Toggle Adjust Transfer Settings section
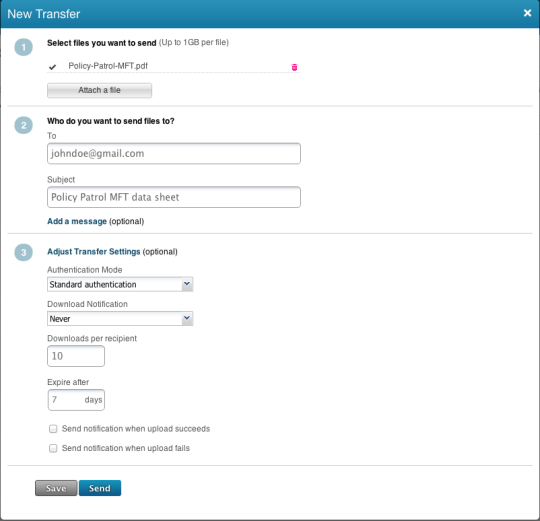The height and width of the screenshot is (521, 540). [x=94, y=252]
